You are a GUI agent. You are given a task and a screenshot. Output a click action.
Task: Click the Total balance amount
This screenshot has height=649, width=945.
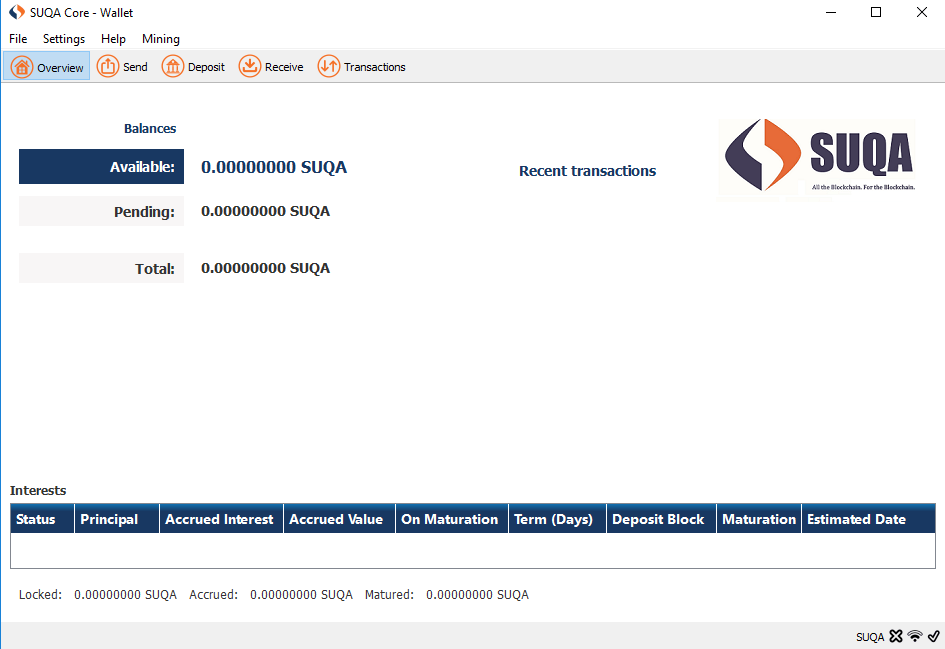click(265, 268)
